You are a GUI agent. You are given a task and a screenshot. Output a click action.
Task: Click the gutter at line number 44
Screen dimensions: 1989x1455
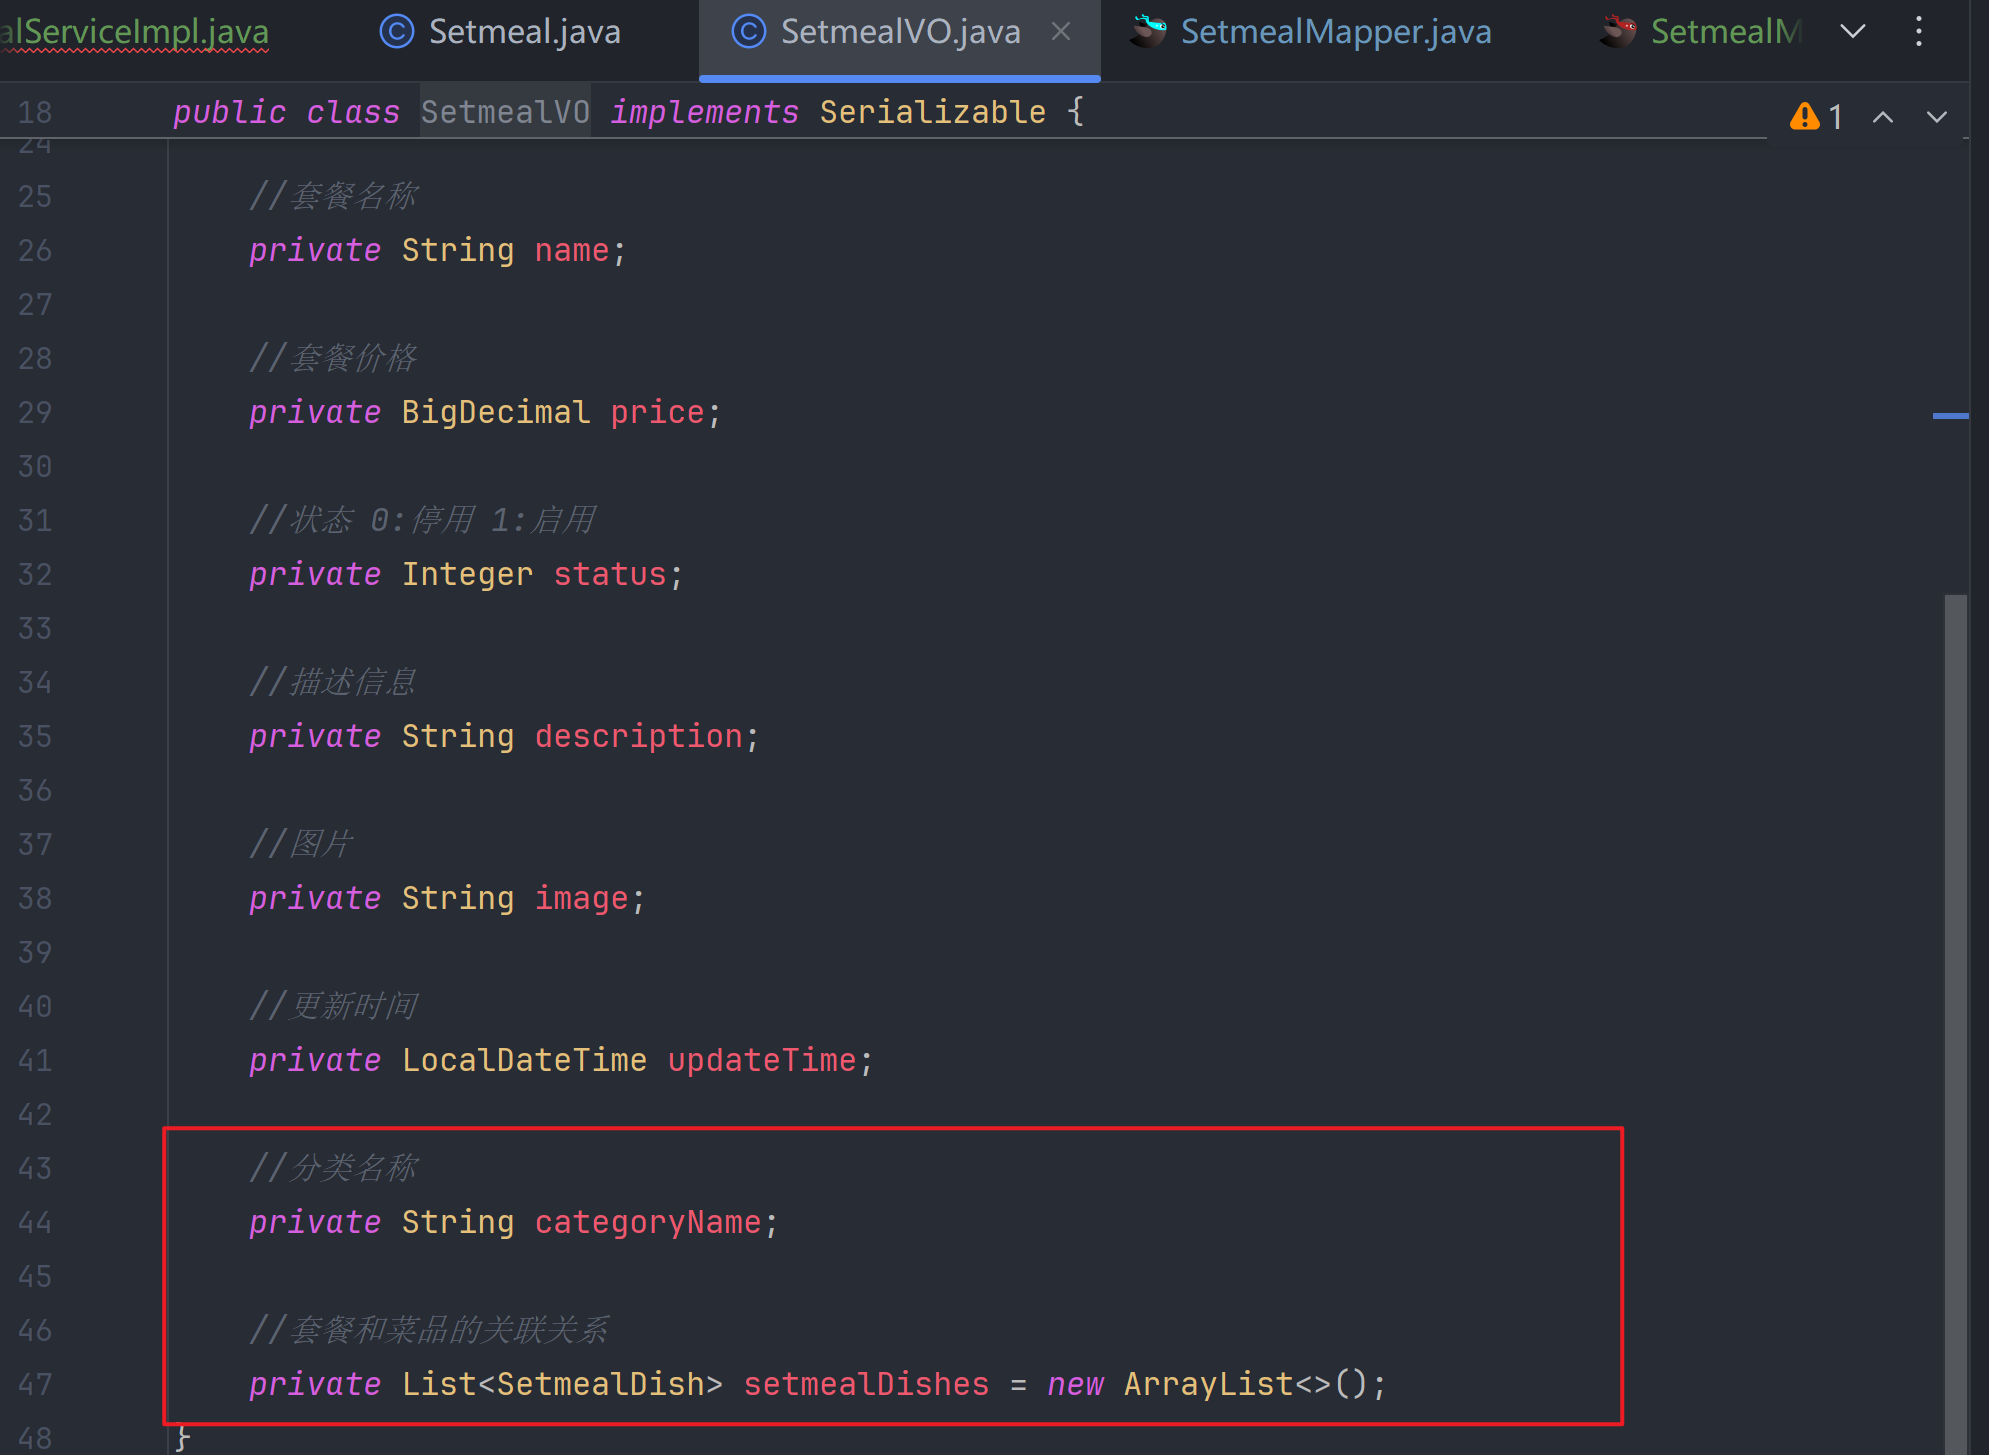(x=35, y=1222)
